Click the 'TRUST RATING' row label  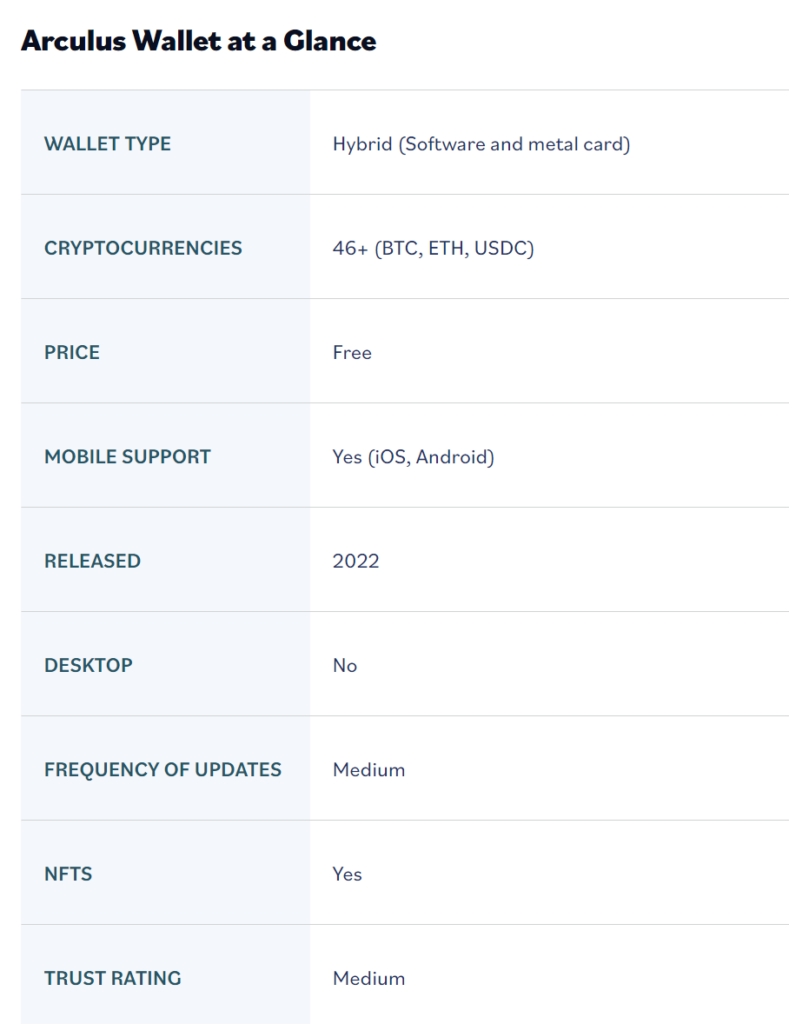(x=113, y=978)
